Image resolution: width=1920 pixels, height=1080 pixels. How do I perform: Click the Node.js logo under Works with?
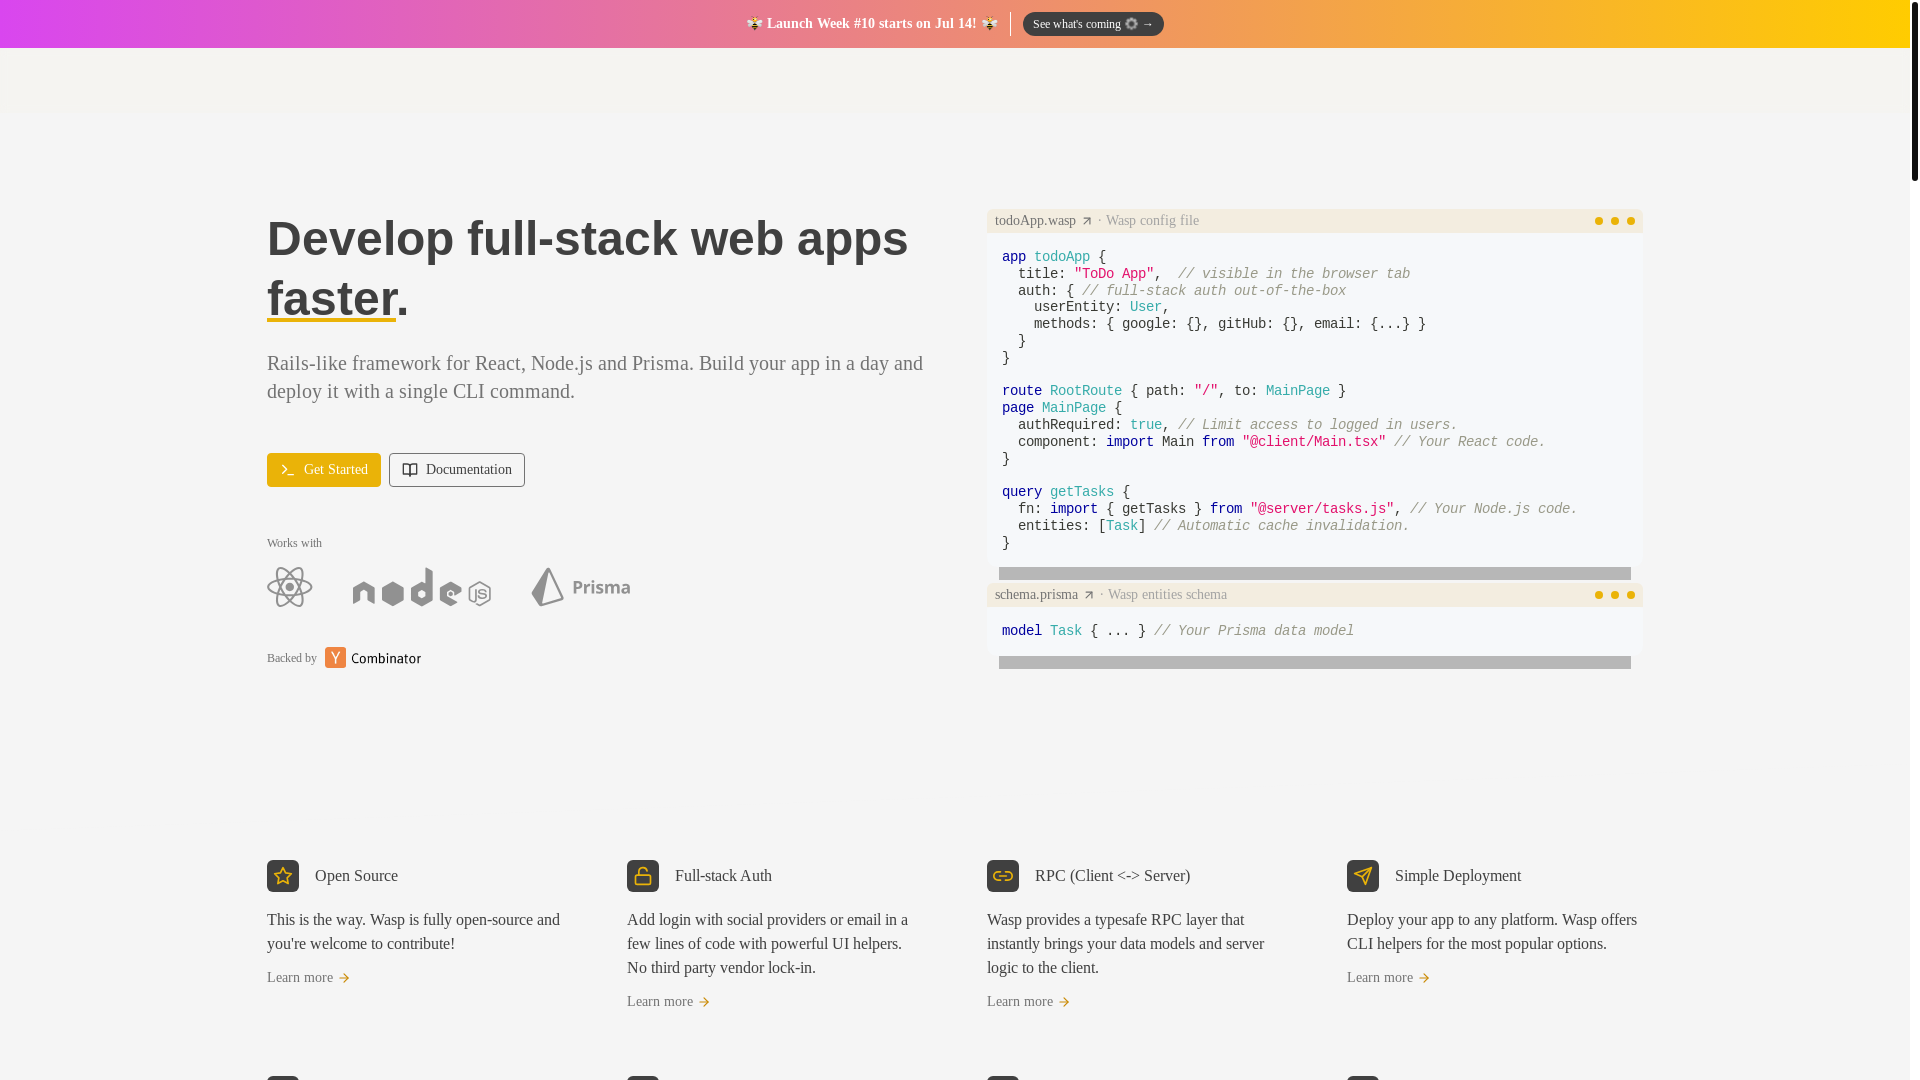[422, 587]
